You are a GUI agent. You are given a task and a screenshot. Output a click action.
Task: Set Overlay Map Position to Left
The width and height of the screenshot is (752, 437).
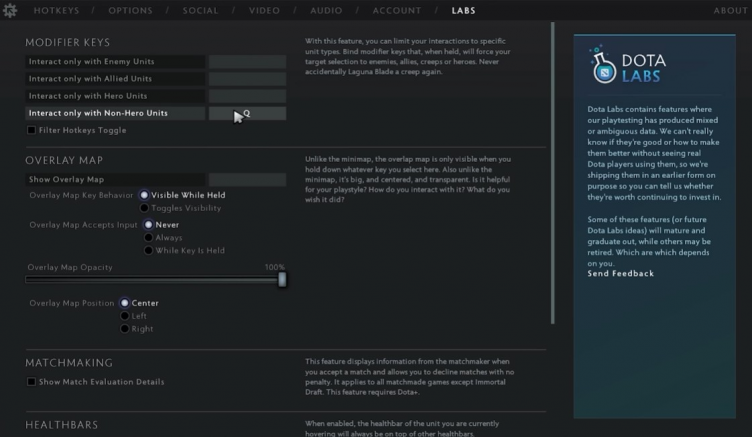(125, 316)
